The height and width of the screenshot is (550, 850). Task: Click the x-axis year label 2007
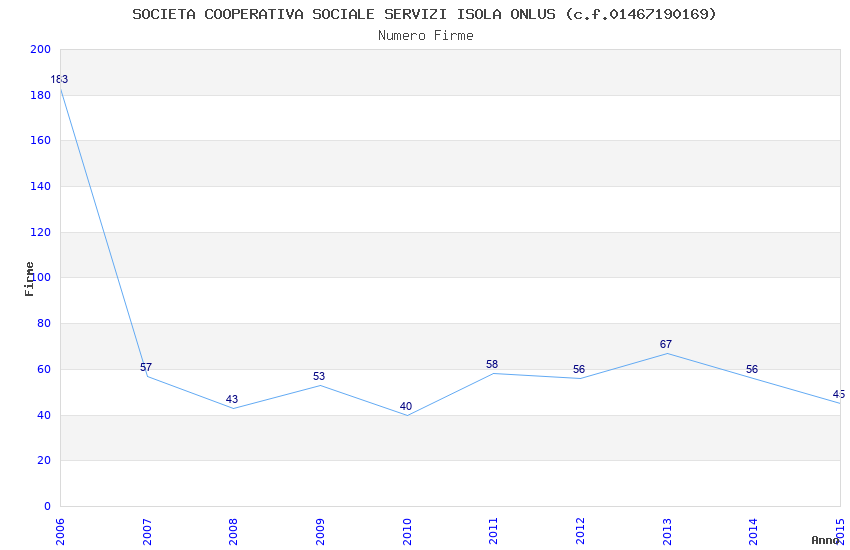click(x=146, y=532)
